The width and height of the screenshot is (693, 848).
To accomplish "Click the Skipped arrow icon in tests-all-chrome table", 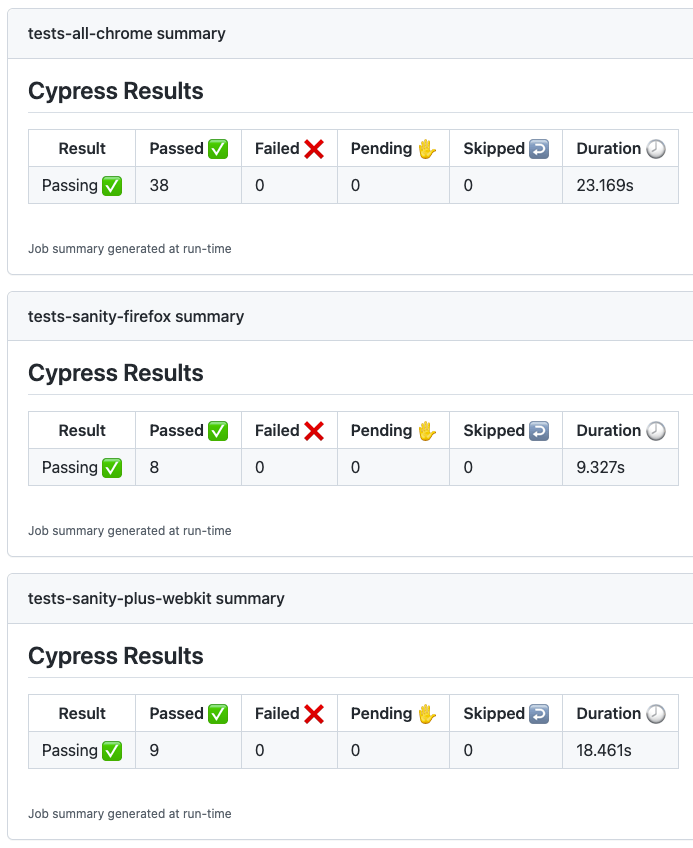I will pos(539,149).
